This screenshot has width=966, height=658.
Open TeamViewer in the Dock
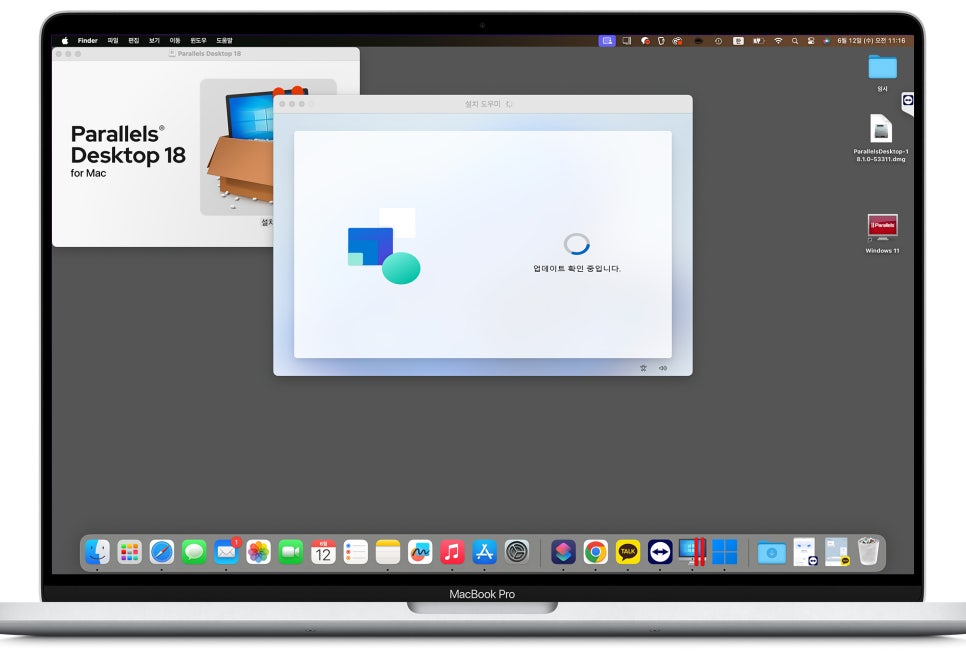[x=660, y=552]
